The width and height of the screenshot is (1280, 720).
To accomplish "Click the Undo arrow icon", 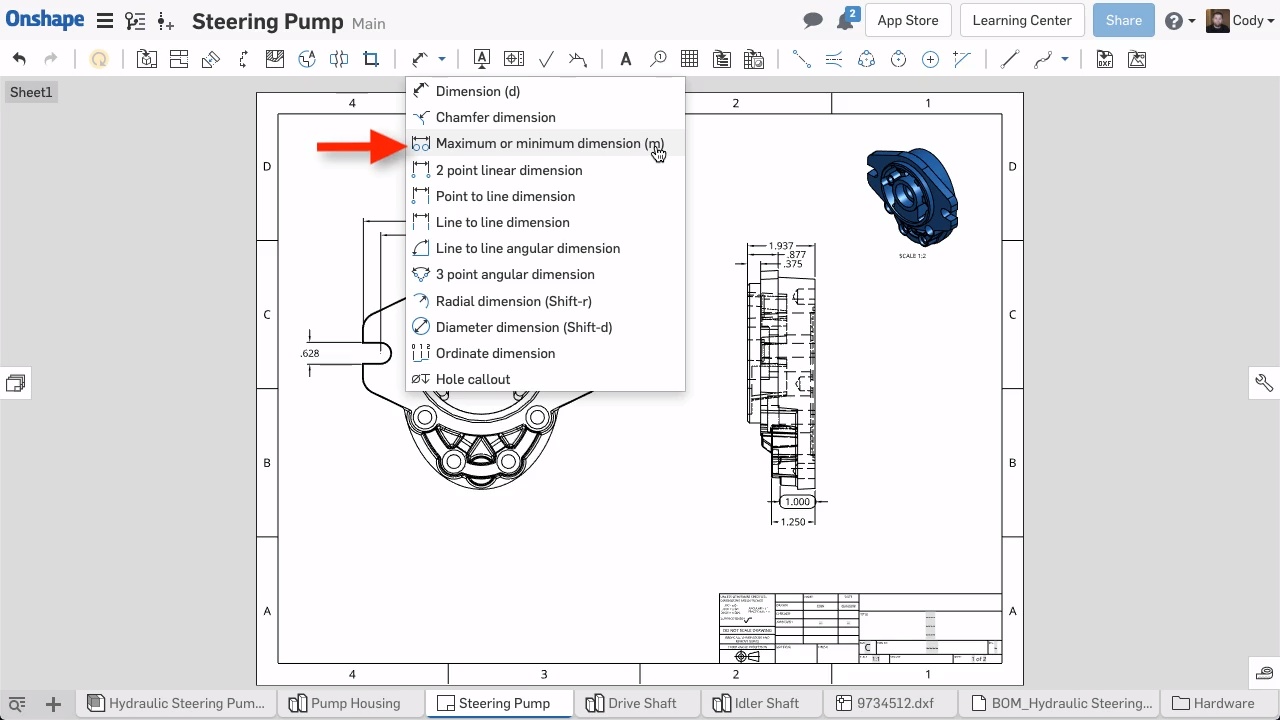I will tap(19, 60).
